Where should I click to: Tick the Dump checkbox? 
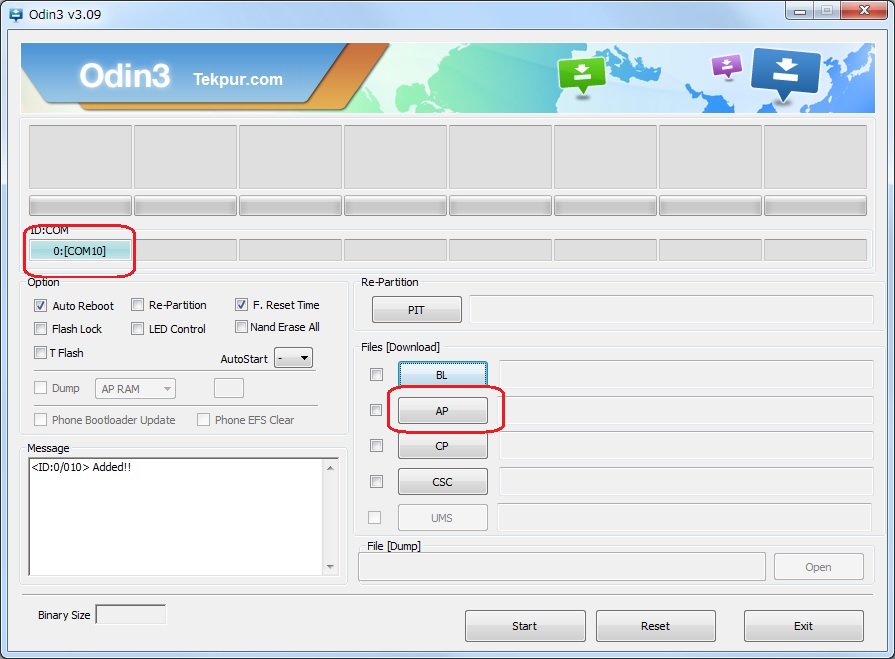click(40, 388)
